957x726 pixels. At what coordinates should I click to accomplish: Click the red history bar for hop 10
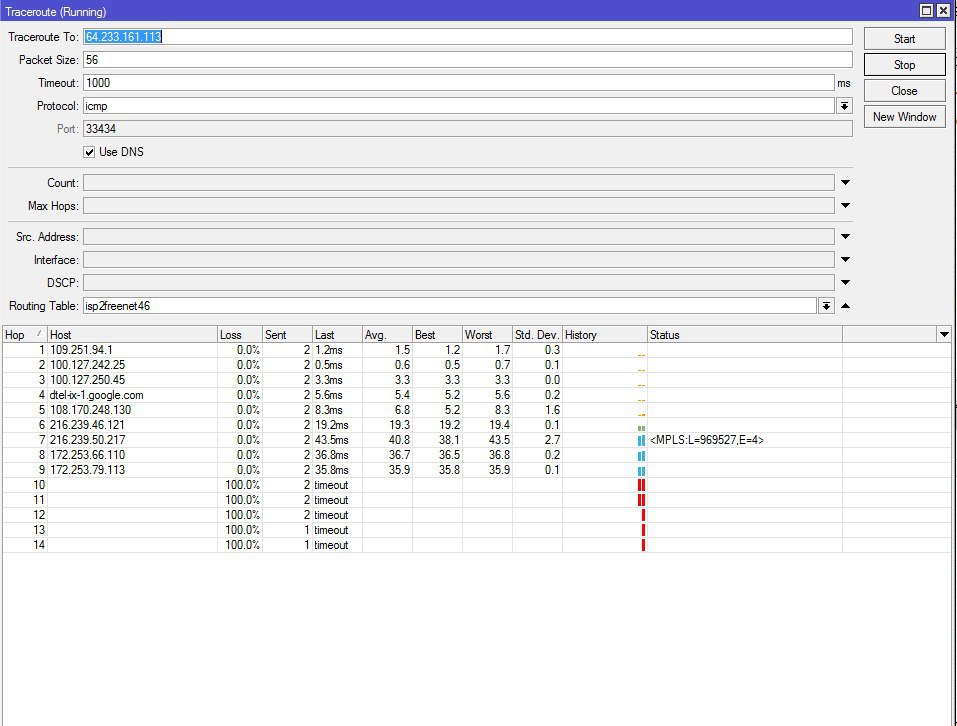click(641, 485)
